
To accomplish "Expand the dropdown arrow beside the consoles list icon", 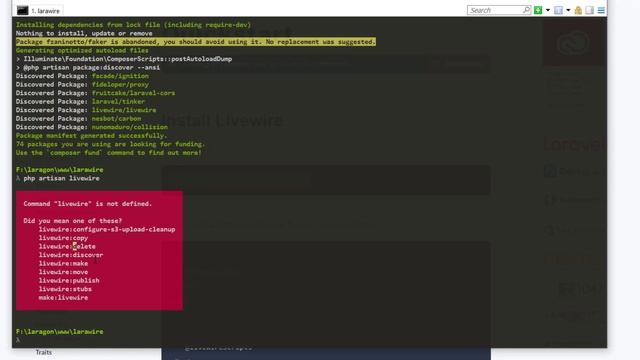I will click(x=568, y=10).
